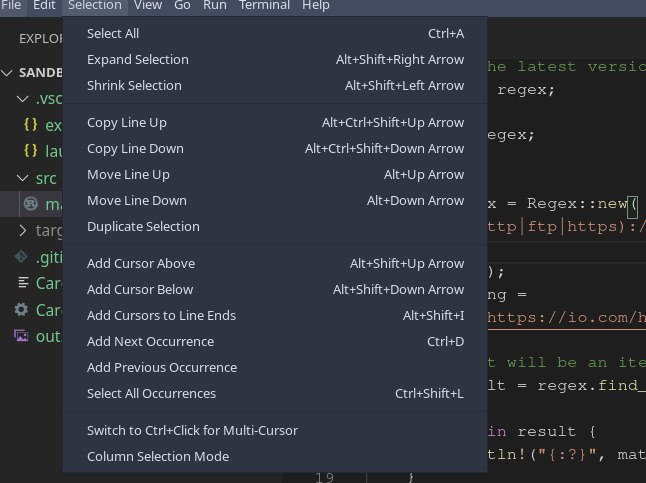Collapse the .vscode folder chevron
The height and width of the screenshot is (483, 646).
[x=22, y=99]
